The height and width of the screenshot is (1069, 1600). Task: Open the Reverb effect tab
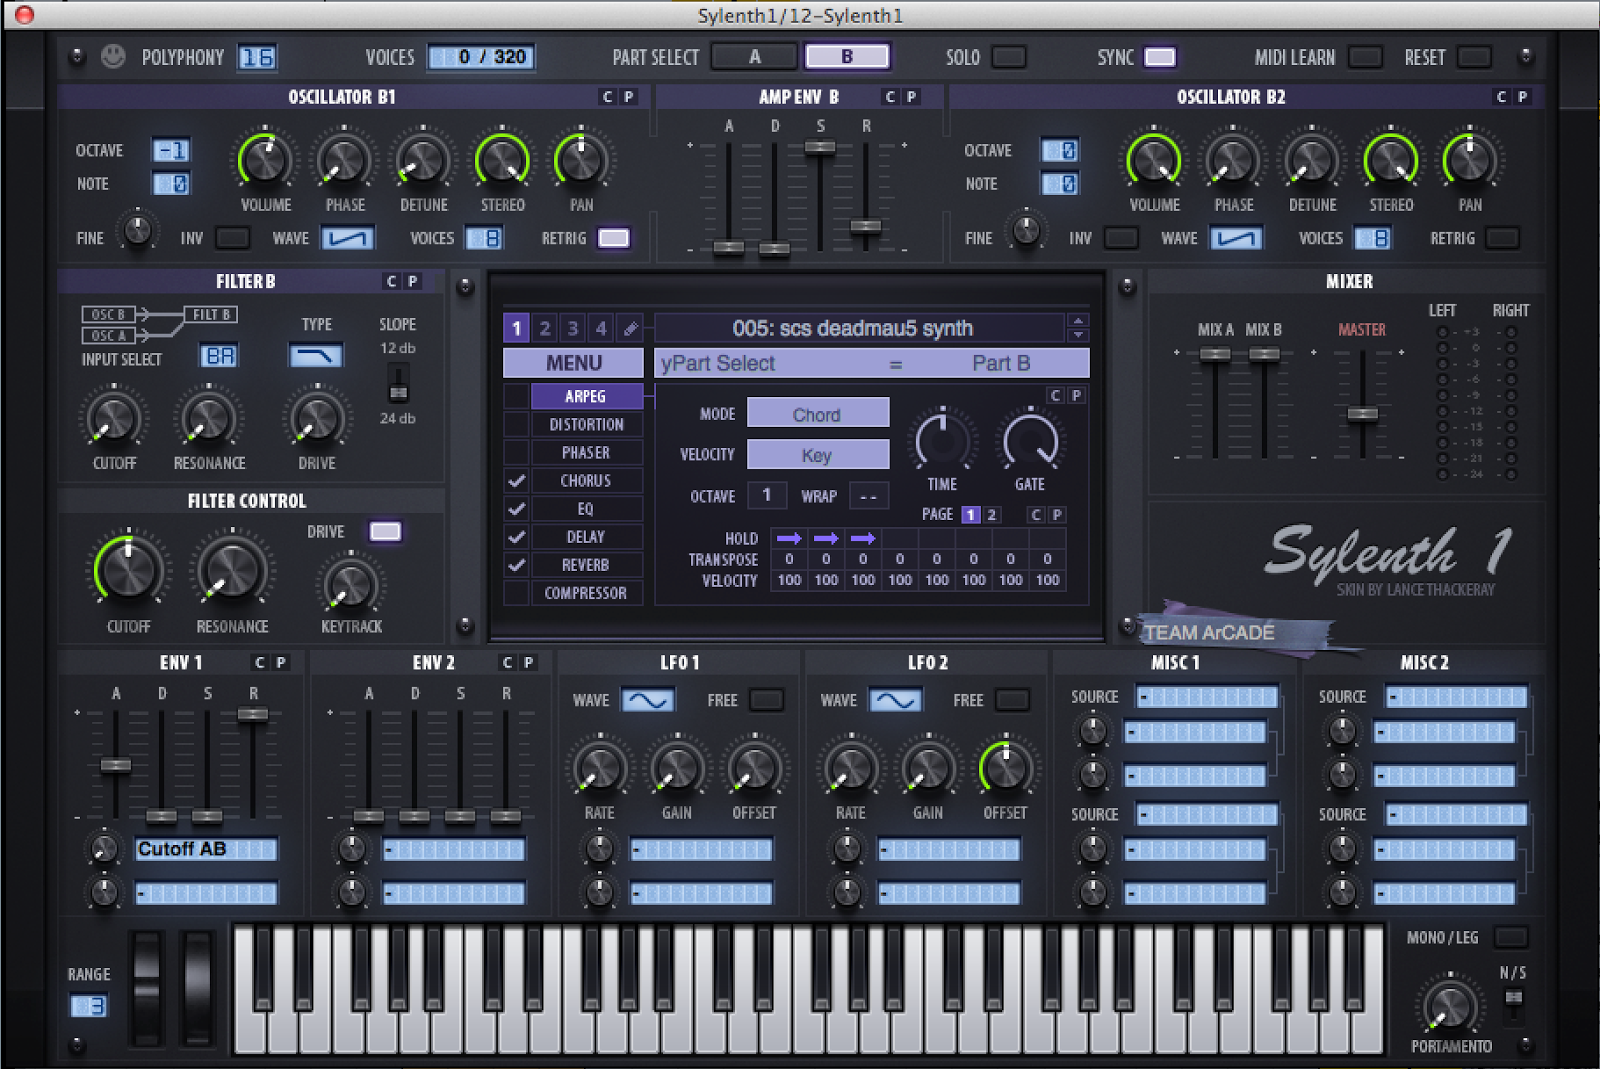[x=586, y=565]
